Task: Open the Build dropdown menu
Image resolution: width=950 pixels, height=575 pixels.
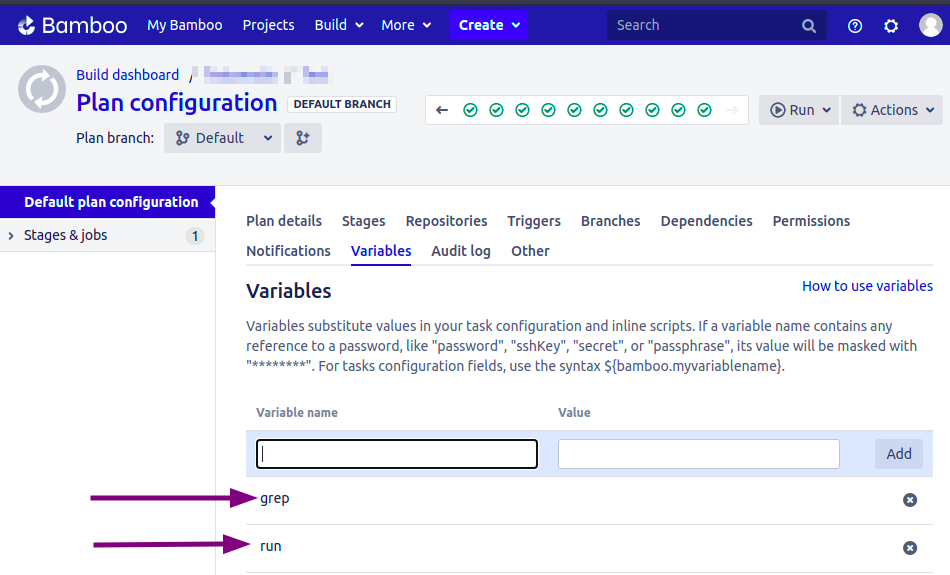Action: tap(339, 25)
